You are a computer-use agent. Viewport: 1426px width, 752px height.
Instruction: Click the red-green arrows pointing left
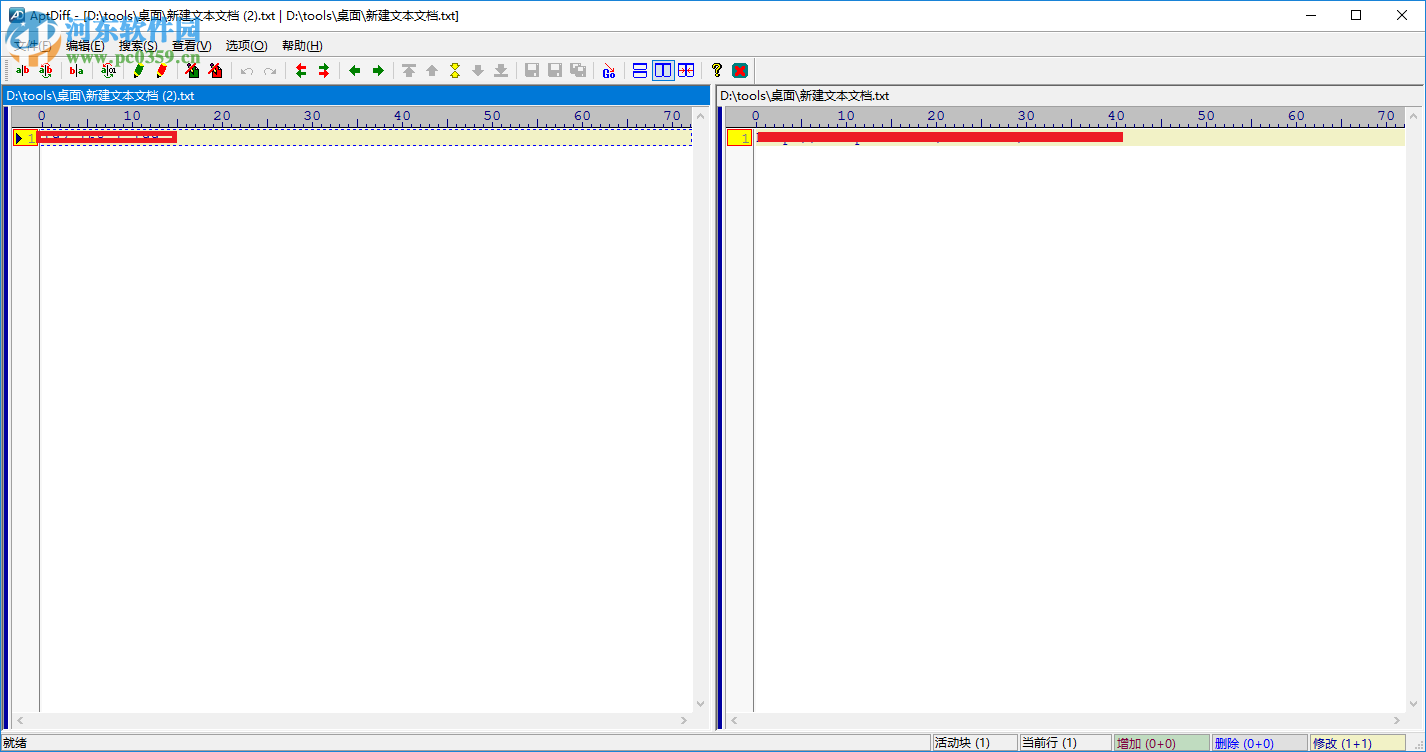(x=301, y=70)
